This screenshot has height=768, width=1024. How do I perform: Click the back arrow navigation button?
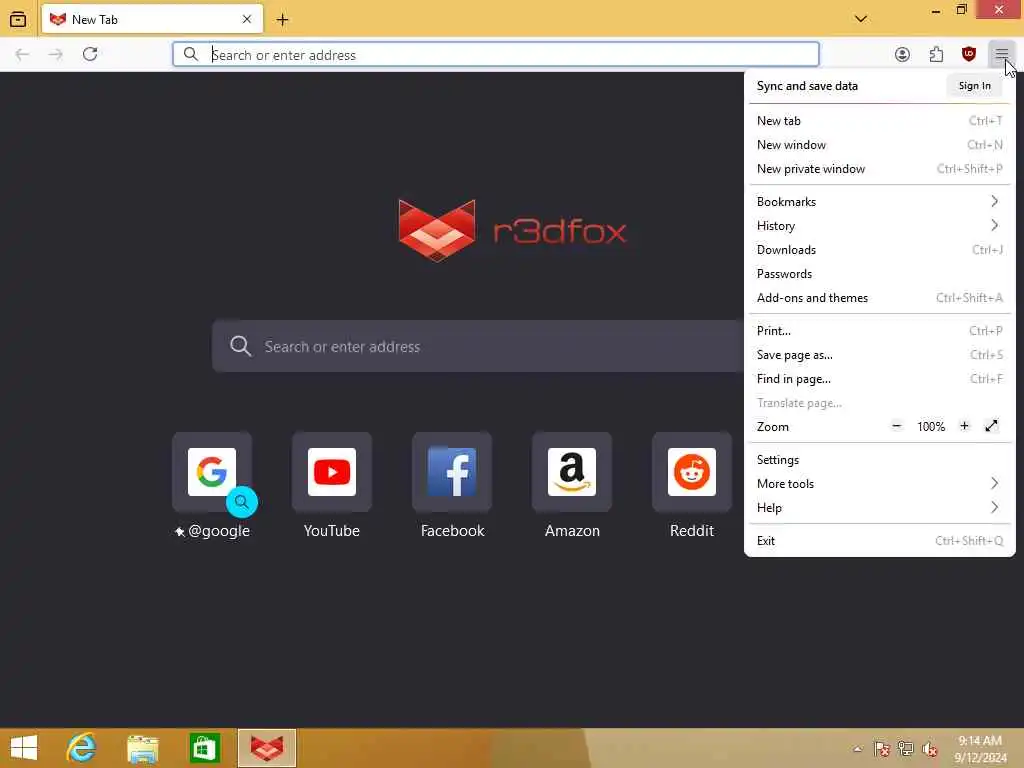22,54
